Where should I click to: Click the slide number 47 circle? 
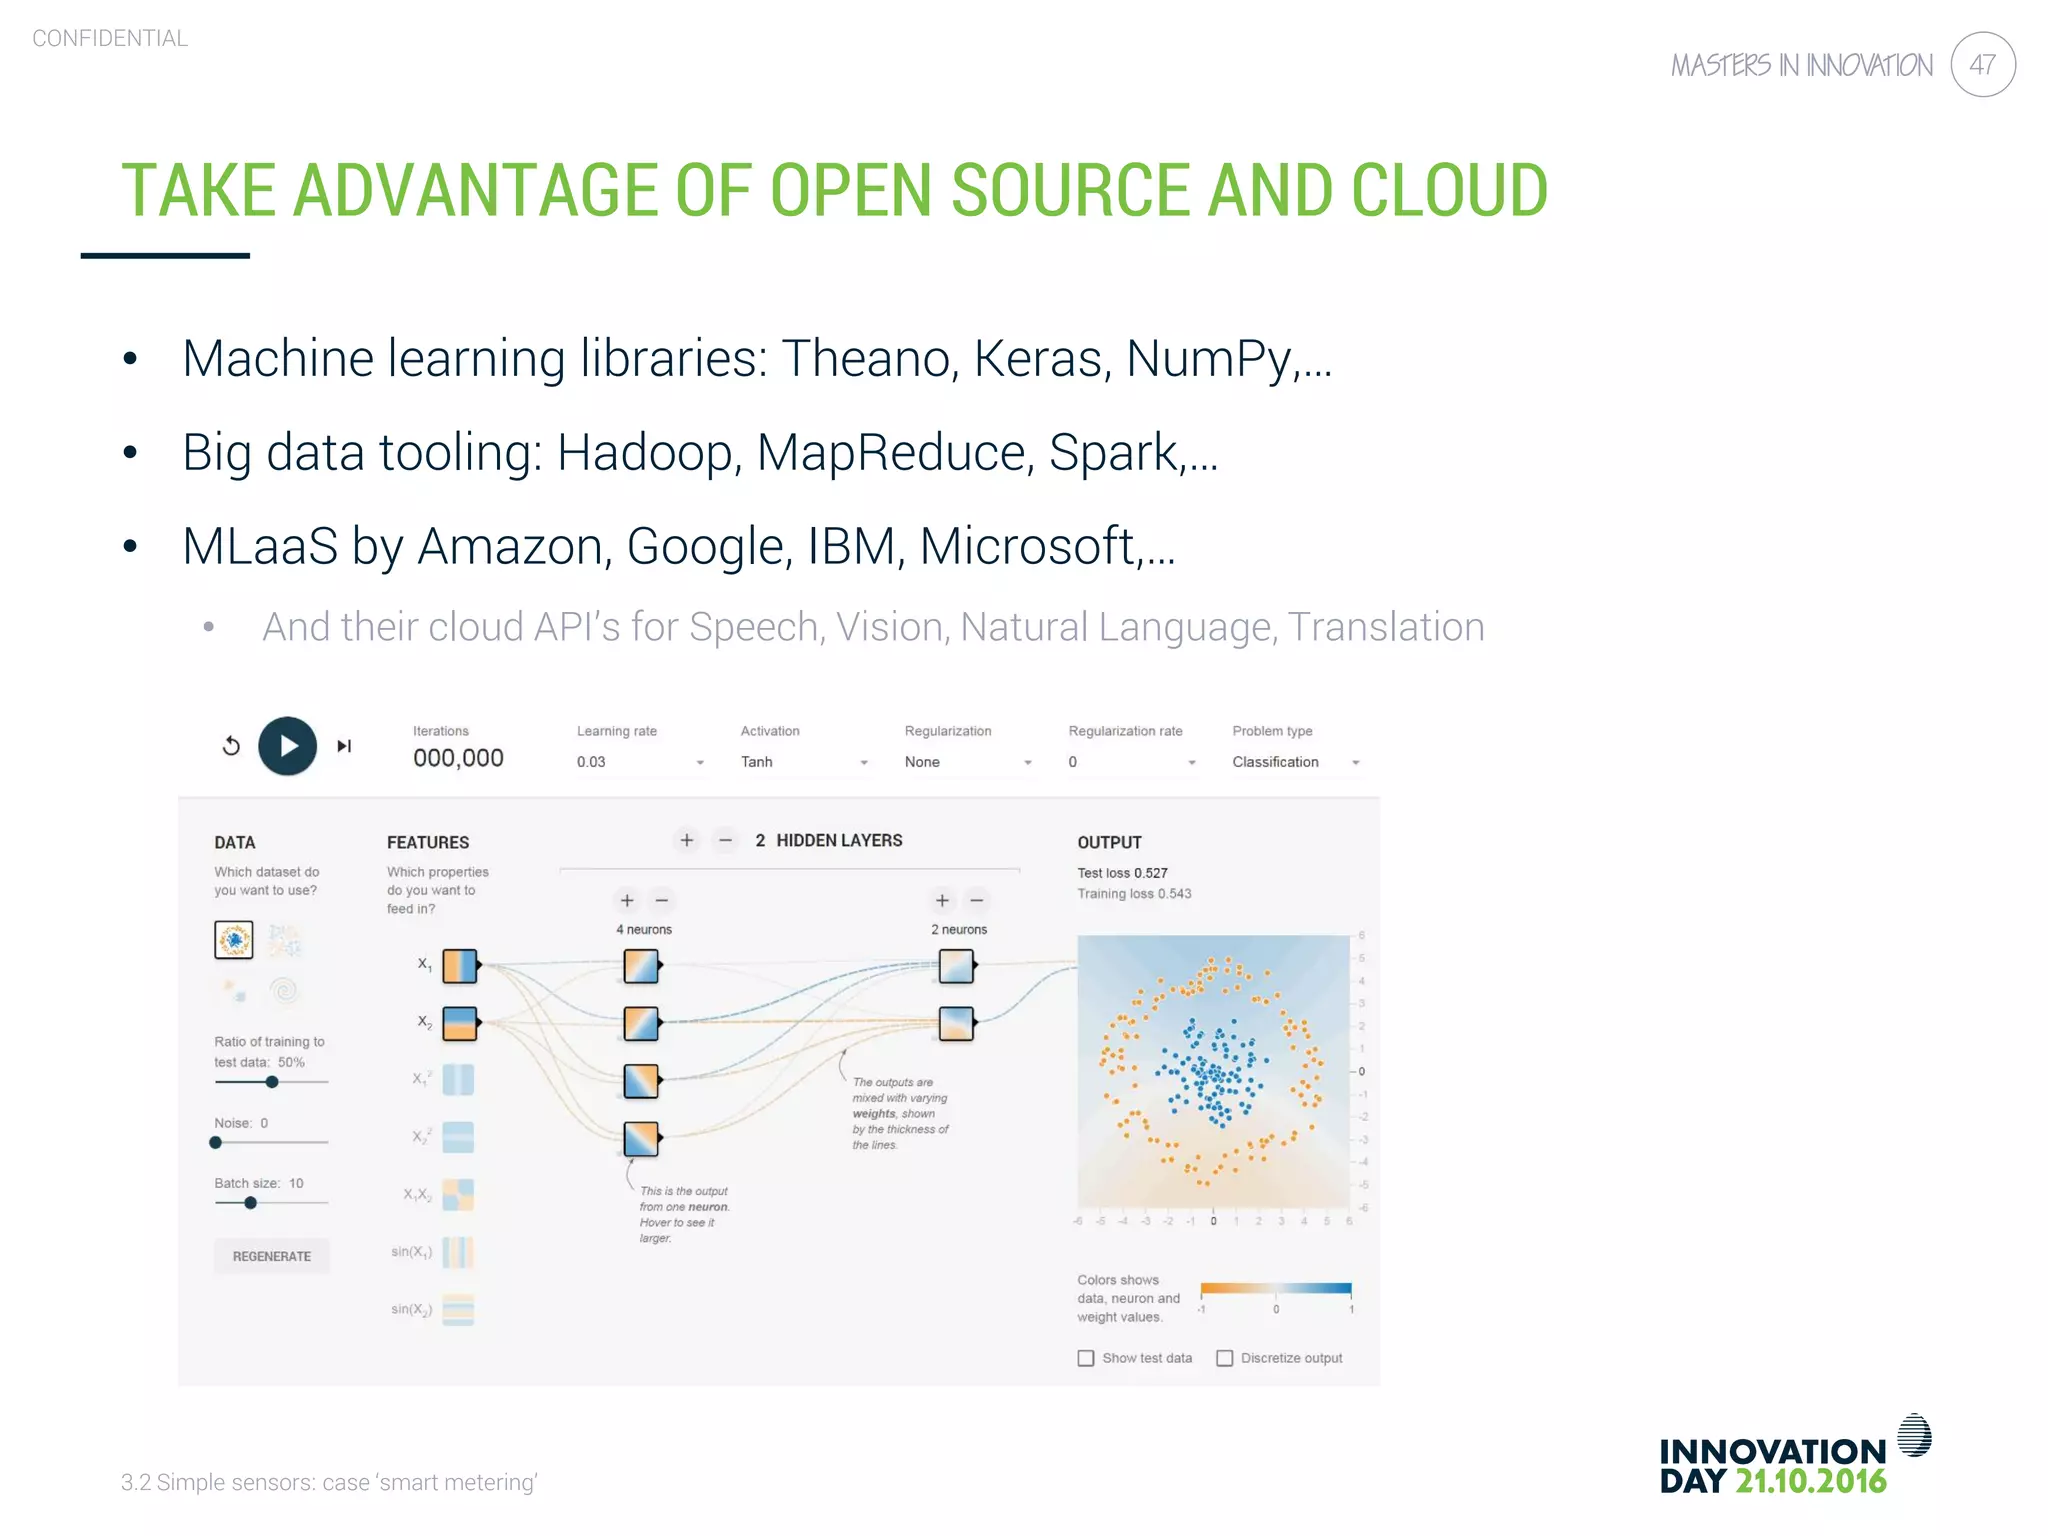coord(1983,65)
